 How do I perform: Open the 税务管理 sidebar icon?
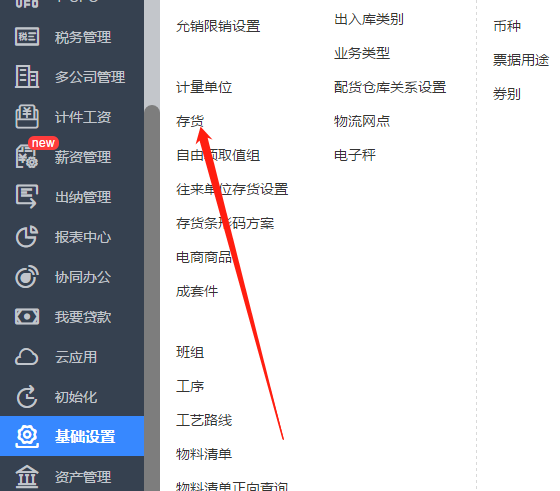tap(27, 36)
